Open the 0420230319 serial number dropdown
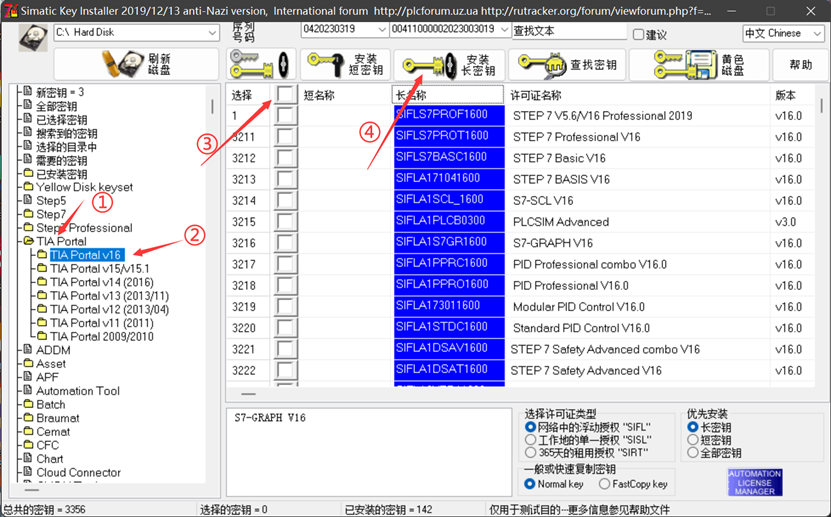Image resolution: width=831 pixels, height=517 pixels. click(379, 30)
